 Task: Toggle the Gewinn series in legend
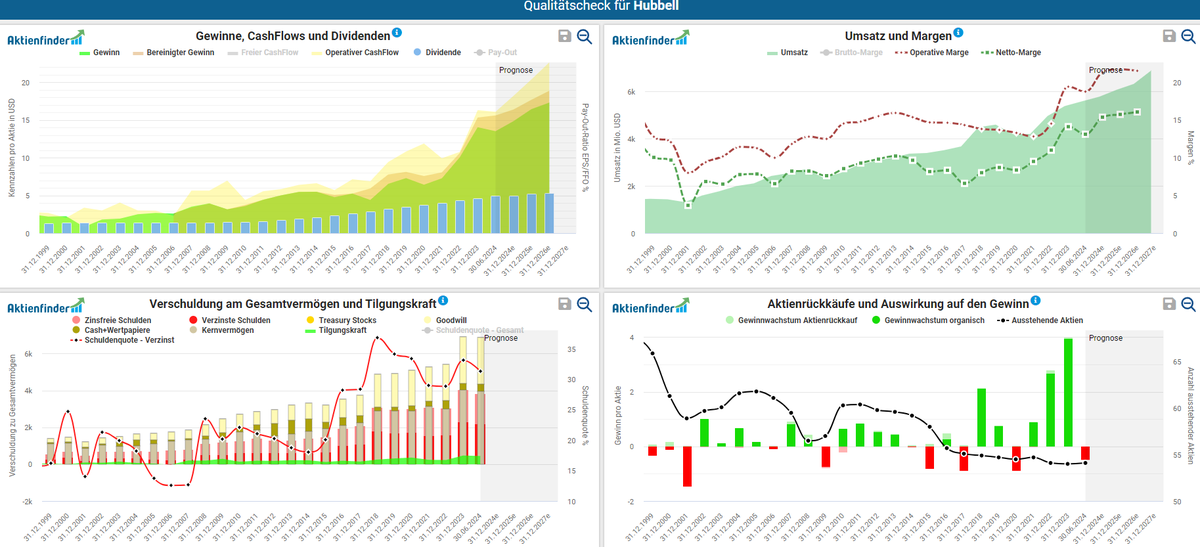coord(99,52)
